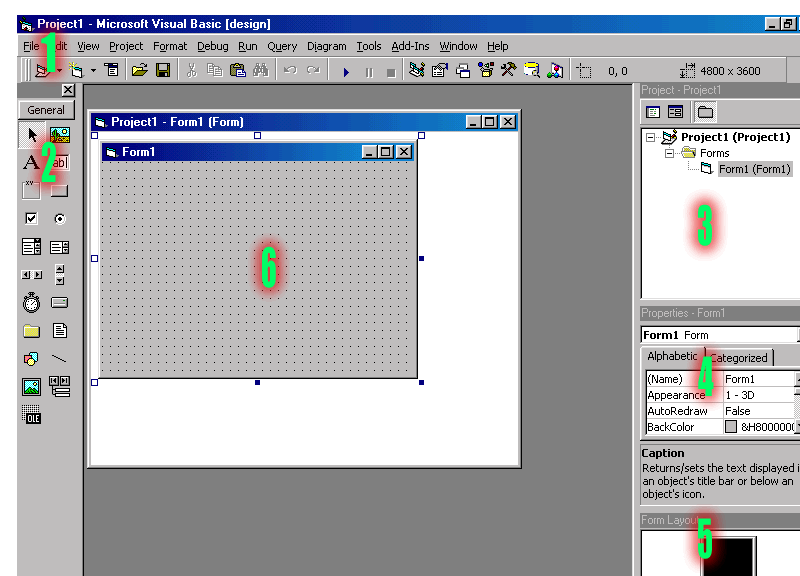Viewport: 800px width, 576px height.
Task: Open the Menu Editor from the toolbar
Action: (111, 70)
